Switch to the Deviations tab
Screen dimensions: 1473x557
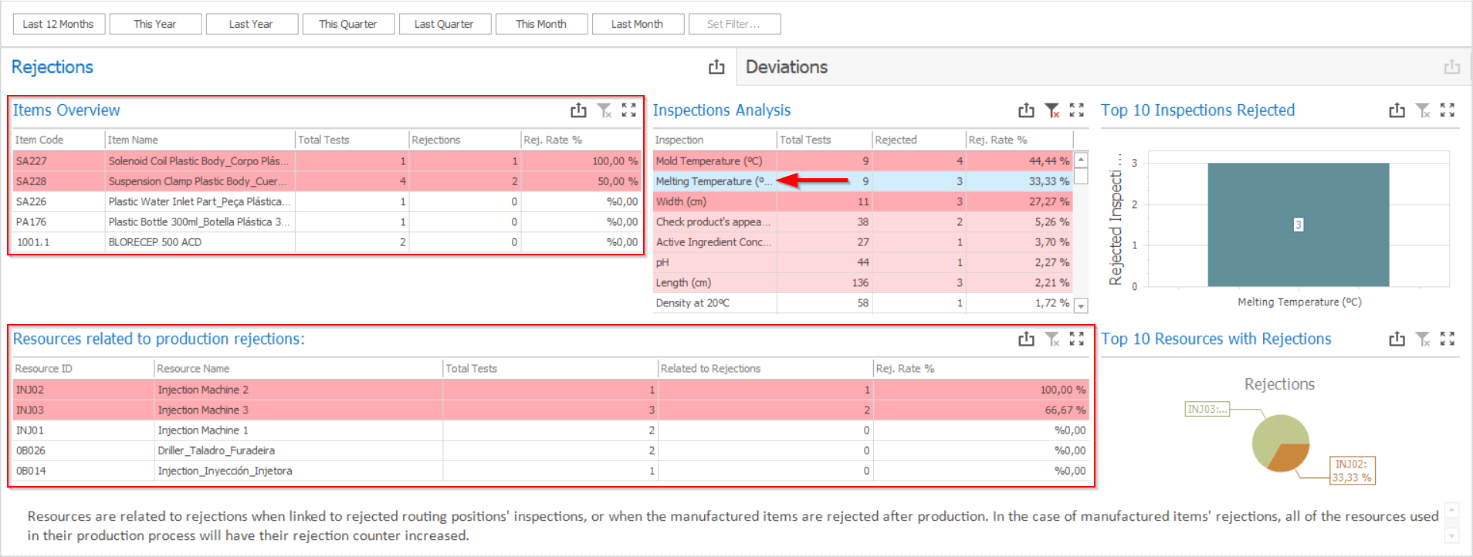[x=787, y=67]
